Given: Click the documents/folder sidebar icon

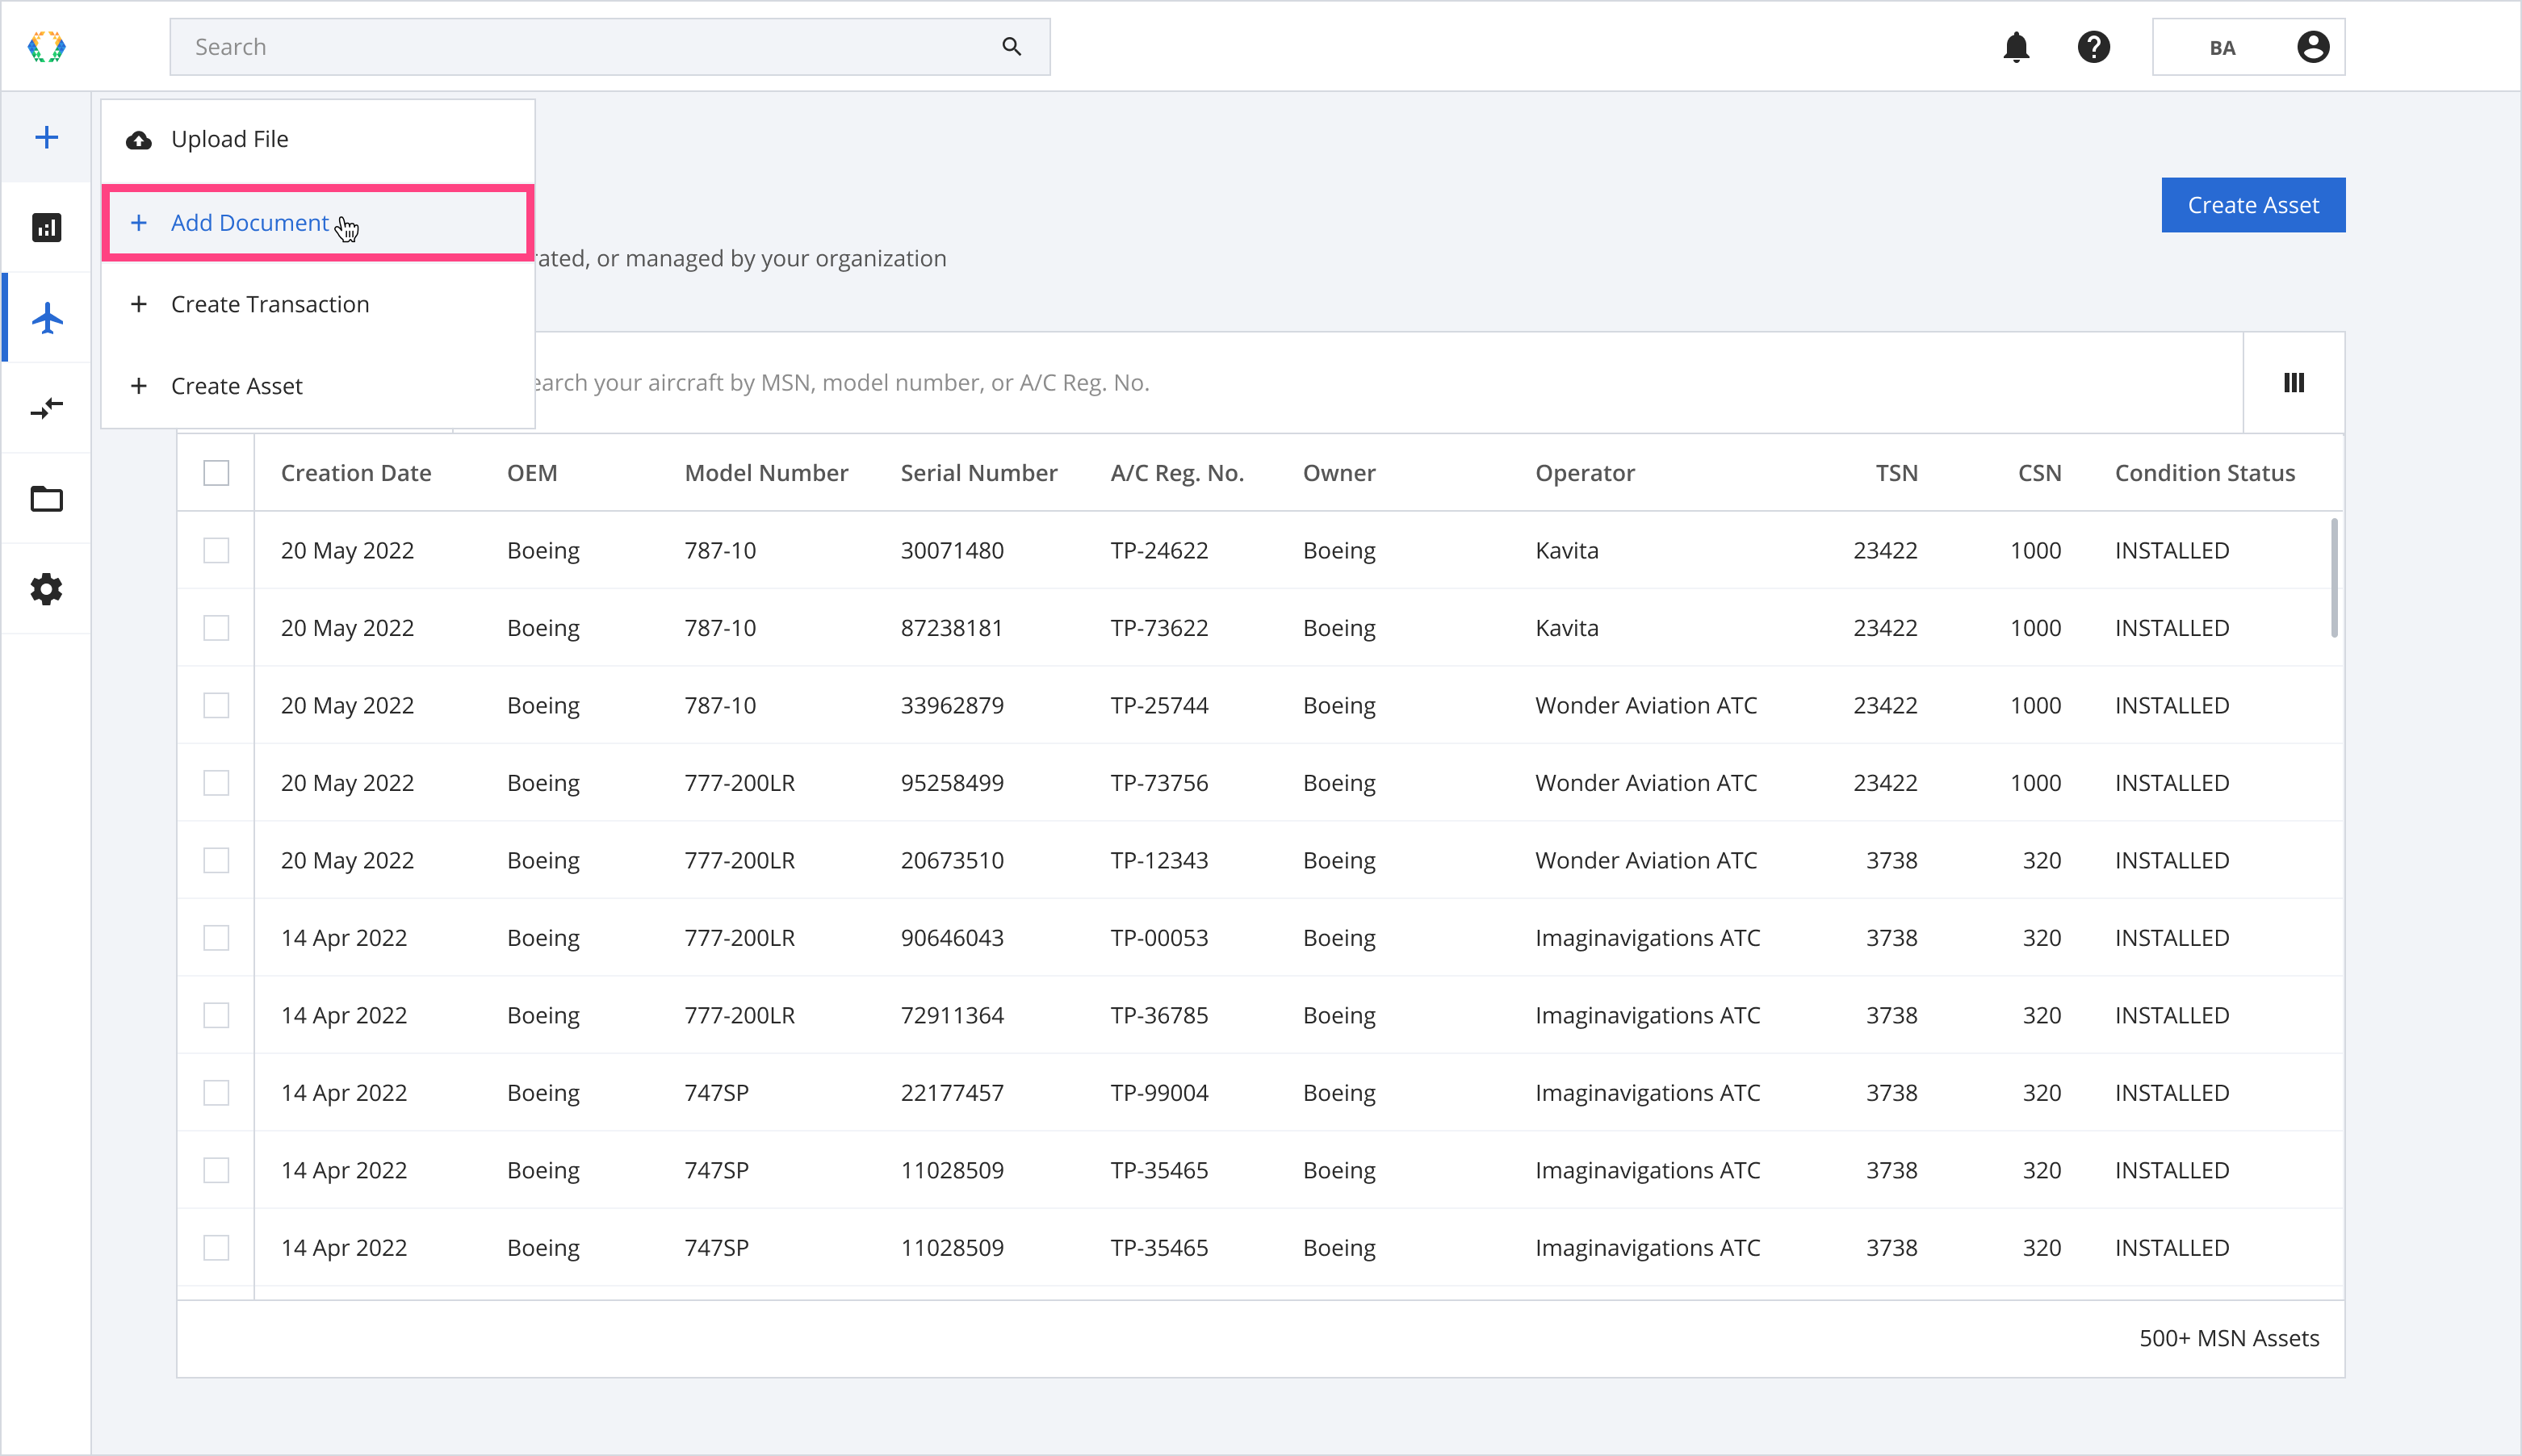Looking at the screenshot, I should click(45, 500).
